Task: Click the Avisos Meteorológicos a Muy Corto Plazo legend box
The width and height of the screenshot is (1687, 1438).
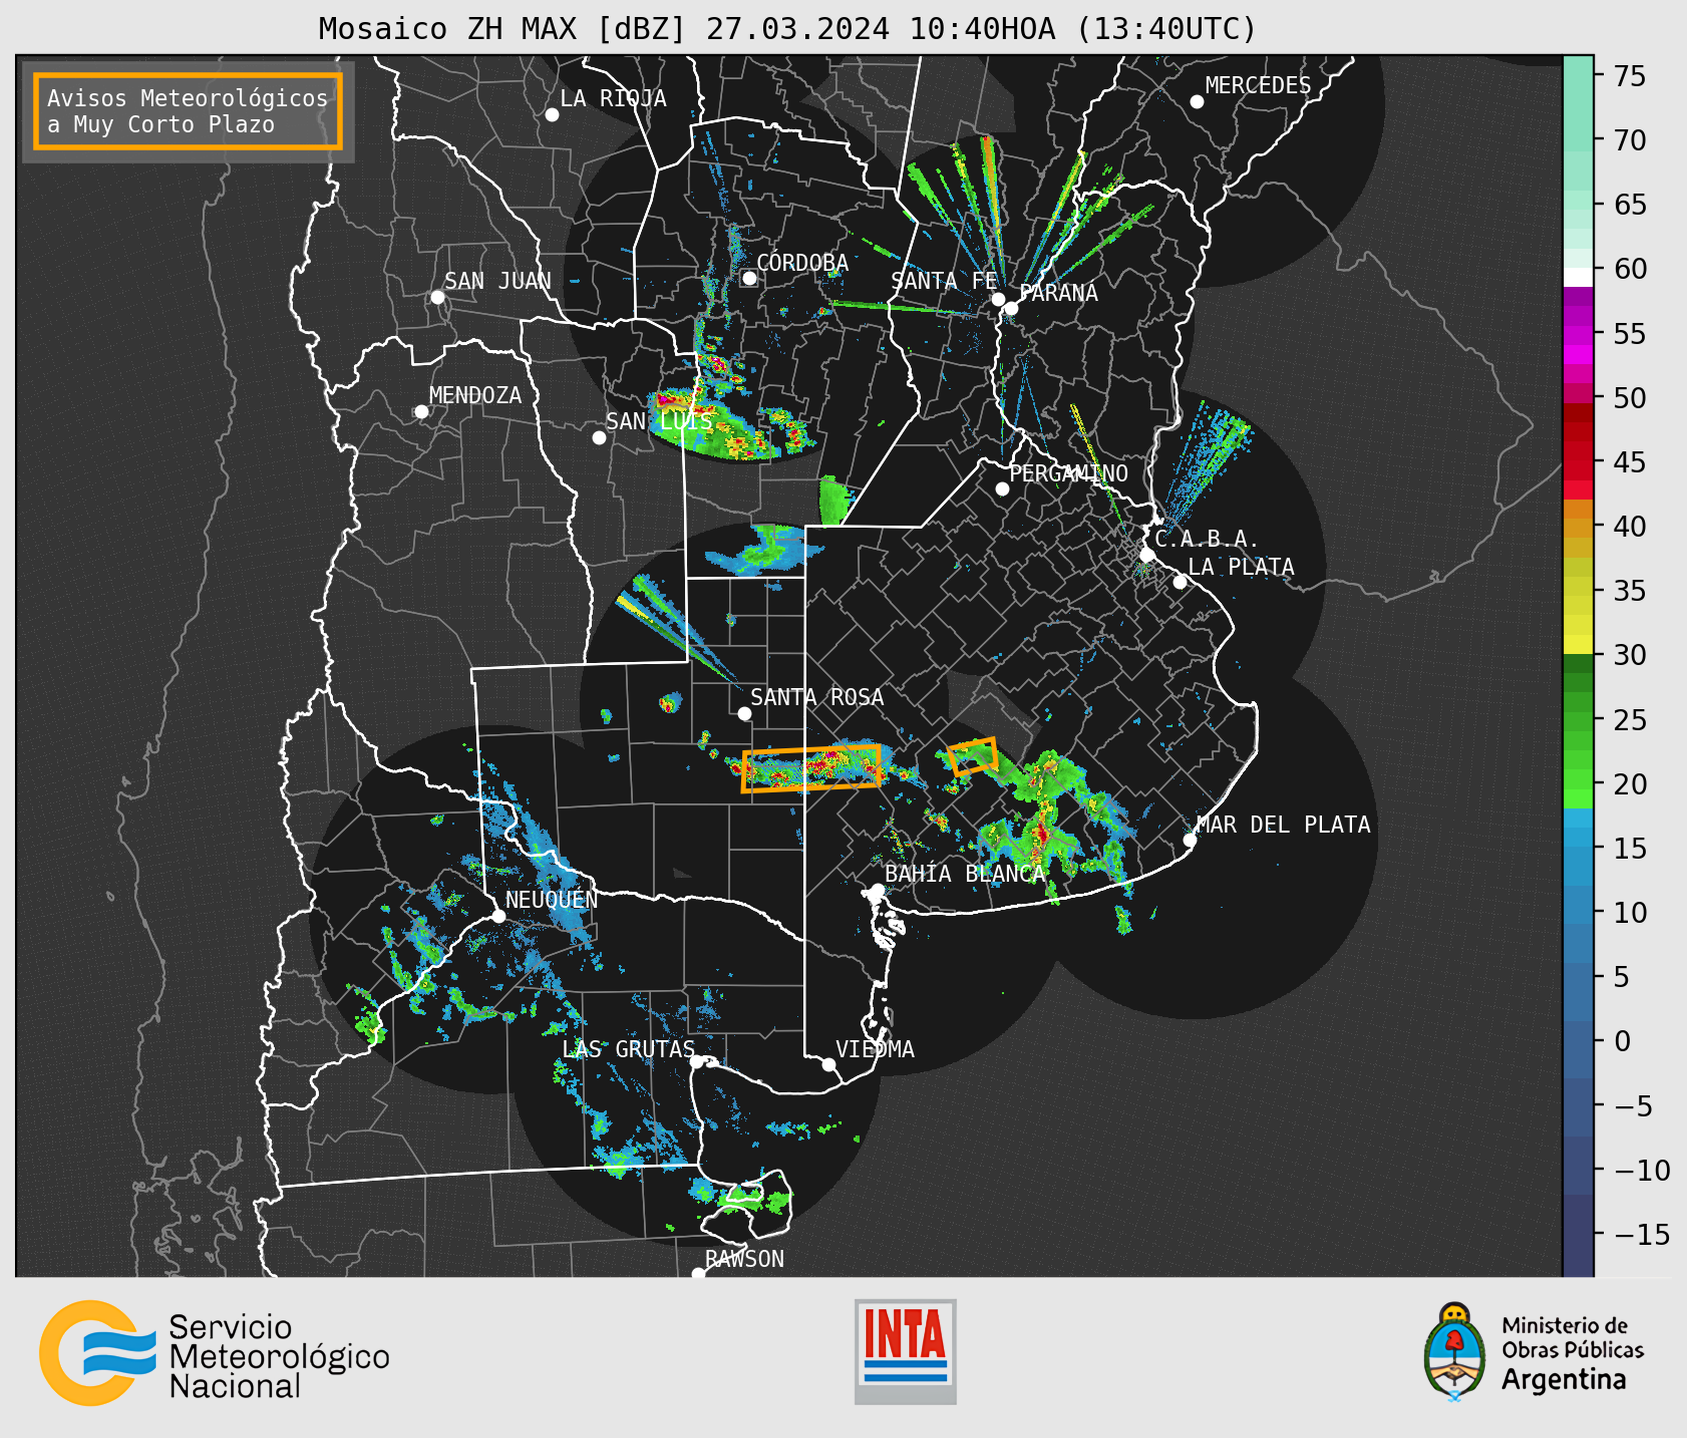Action: click(x=188, y=111)
